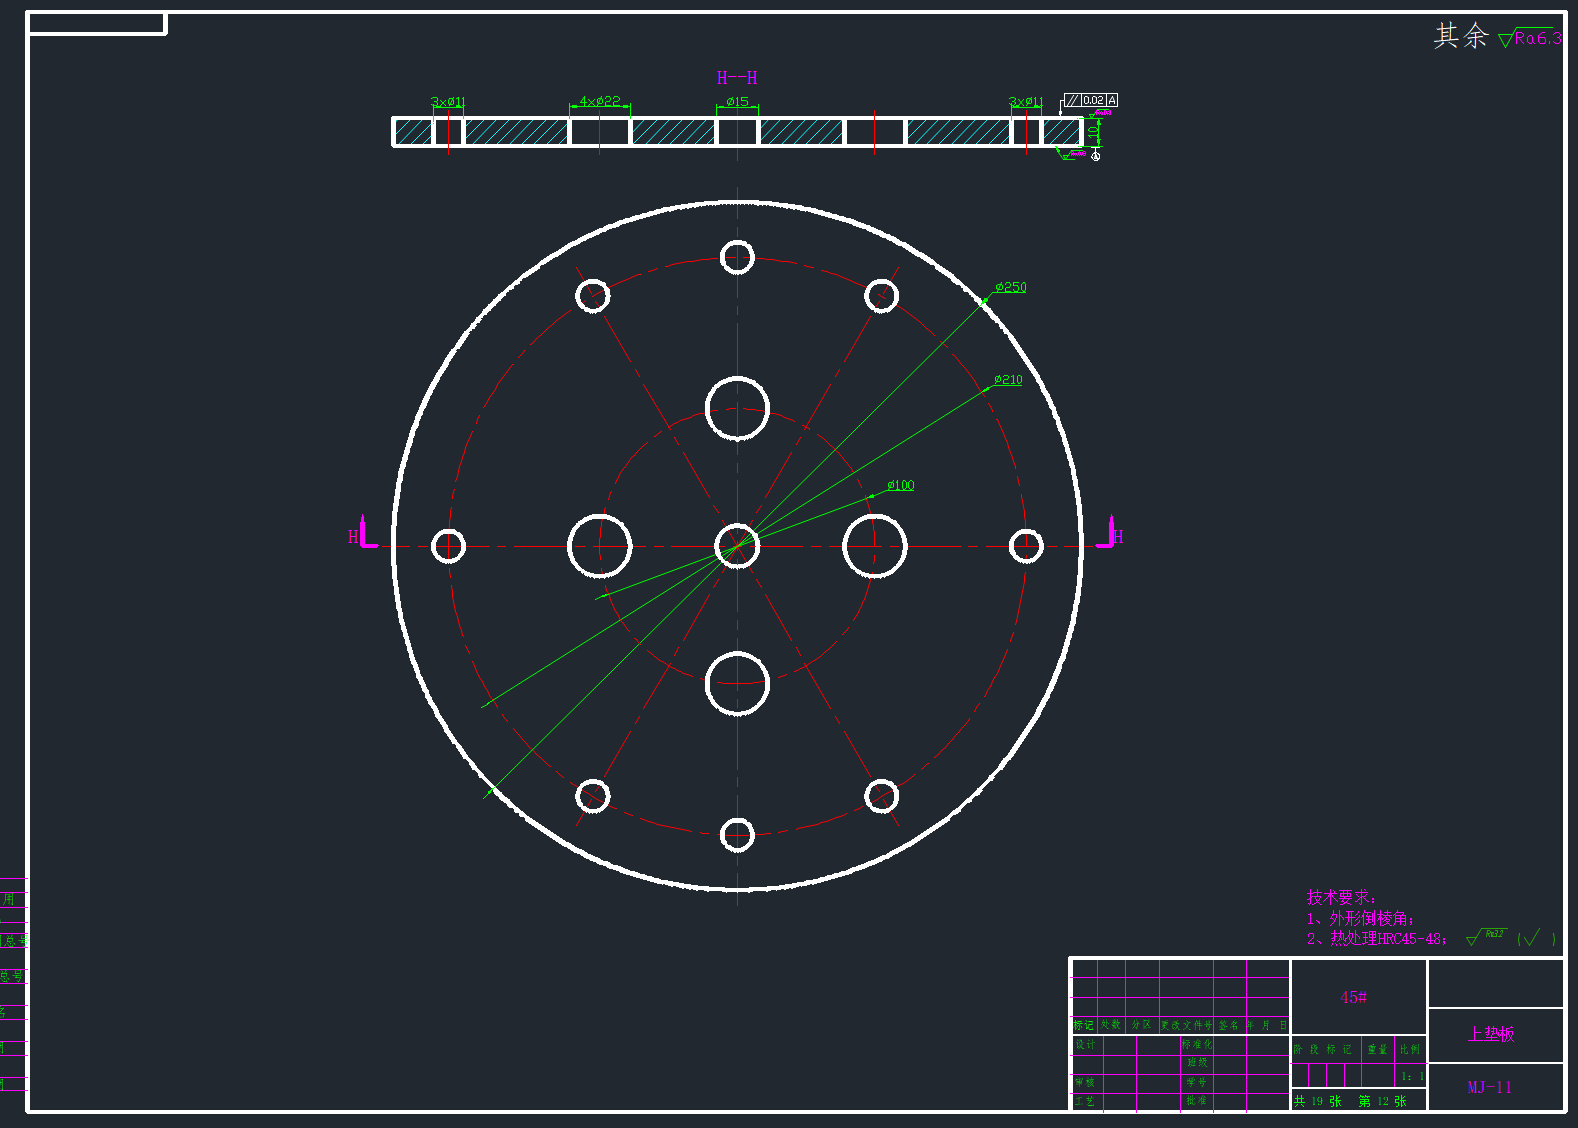
Task: Select the 比例 header cell
Action: tap(1410, 1049)
